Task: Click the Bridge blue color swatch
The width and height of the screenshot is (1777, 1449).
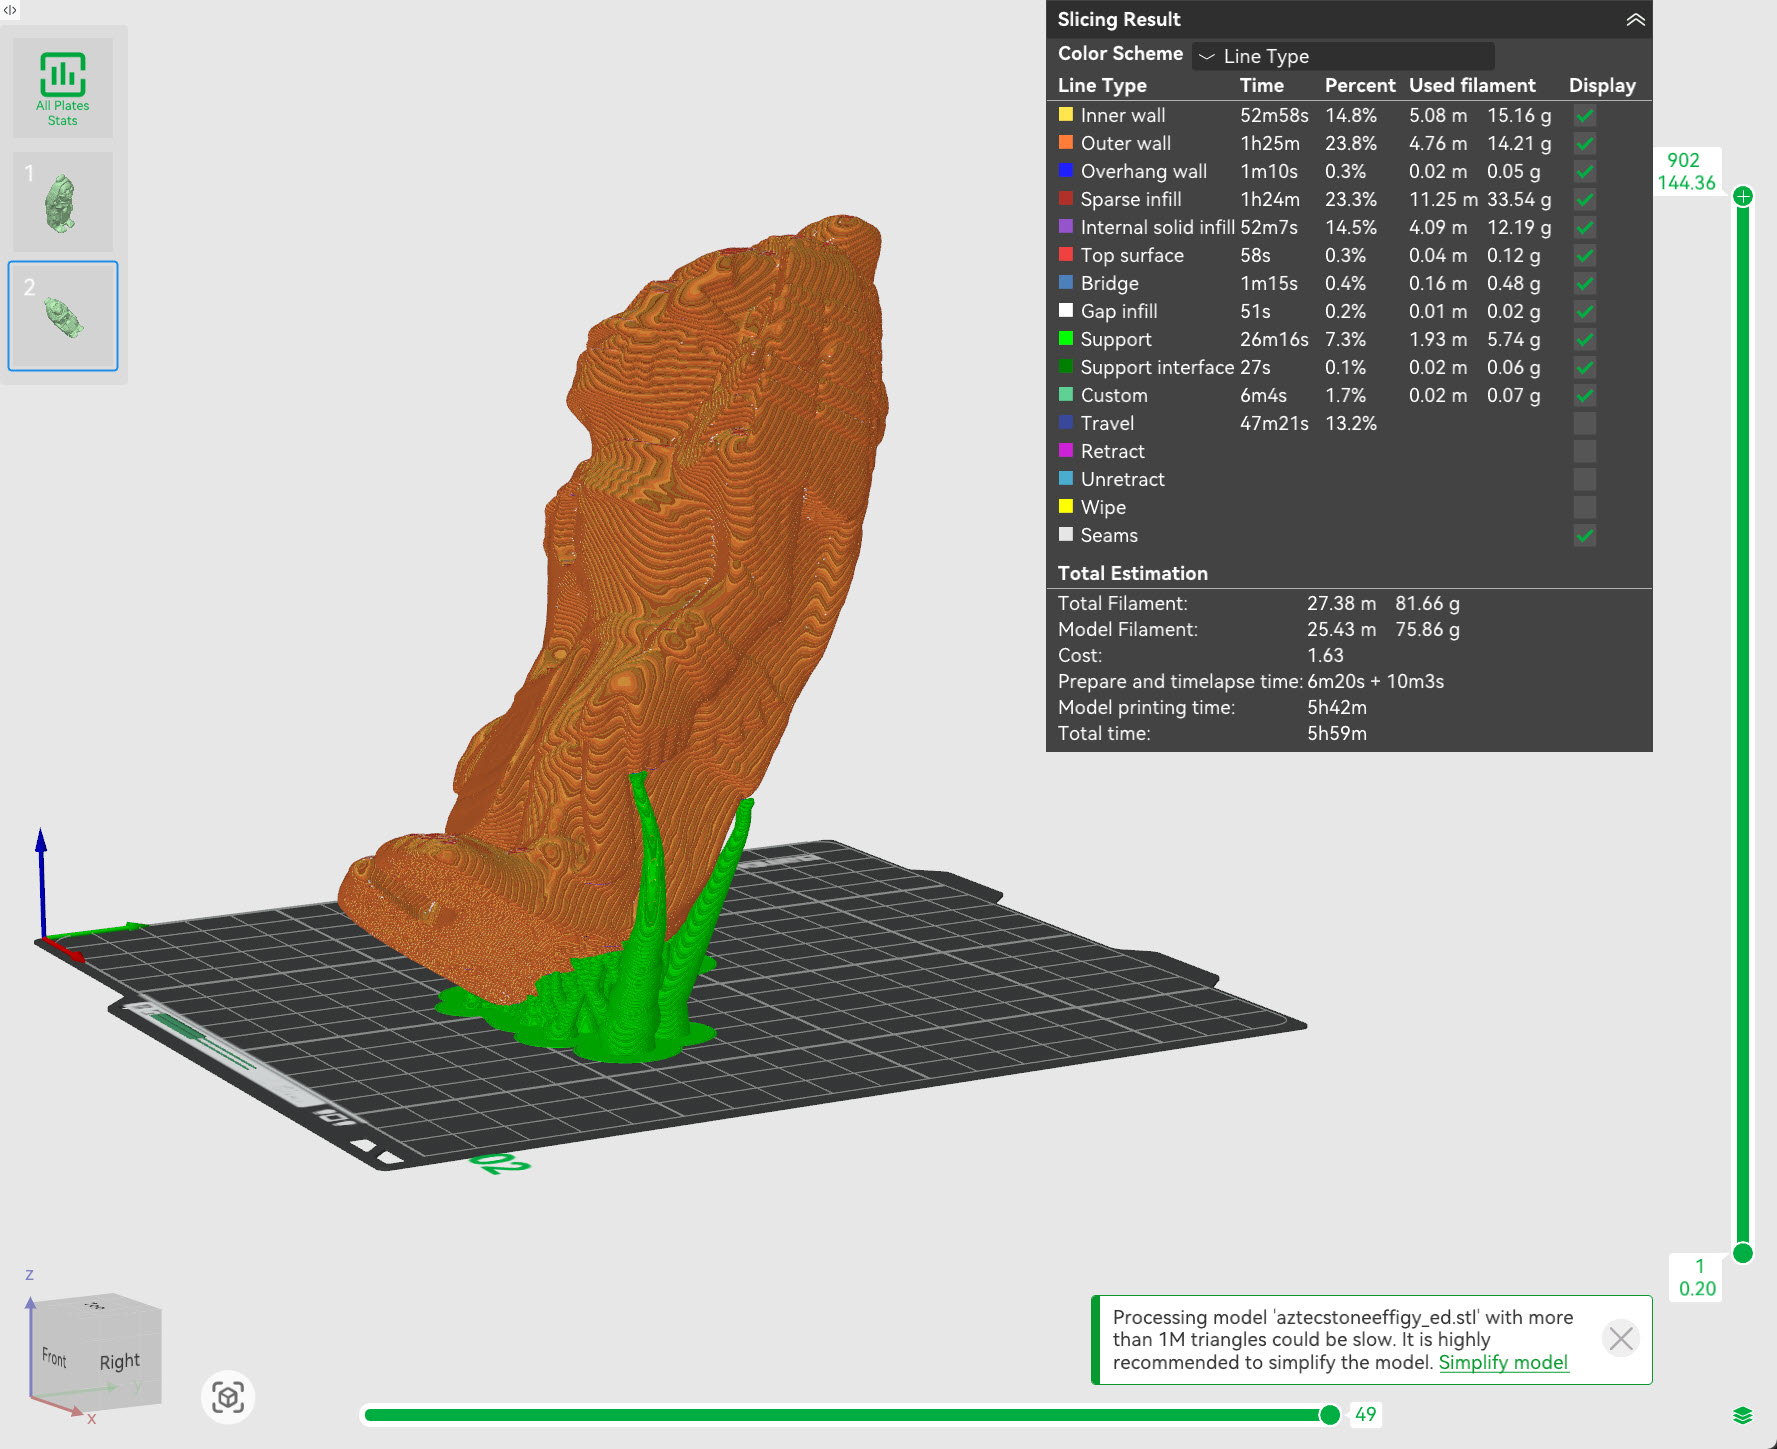Action: [1066, 282]
